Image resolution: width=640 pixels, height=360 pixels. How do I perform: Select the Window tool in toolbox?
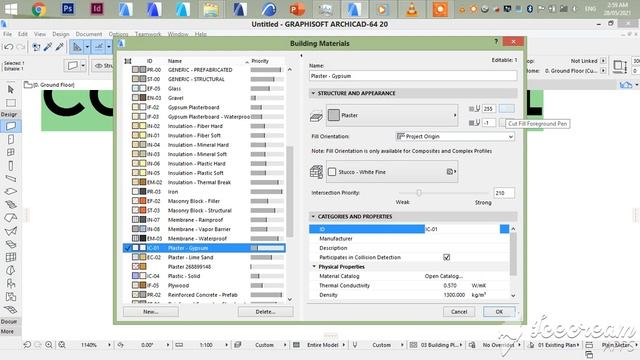[x=11, y=152]
